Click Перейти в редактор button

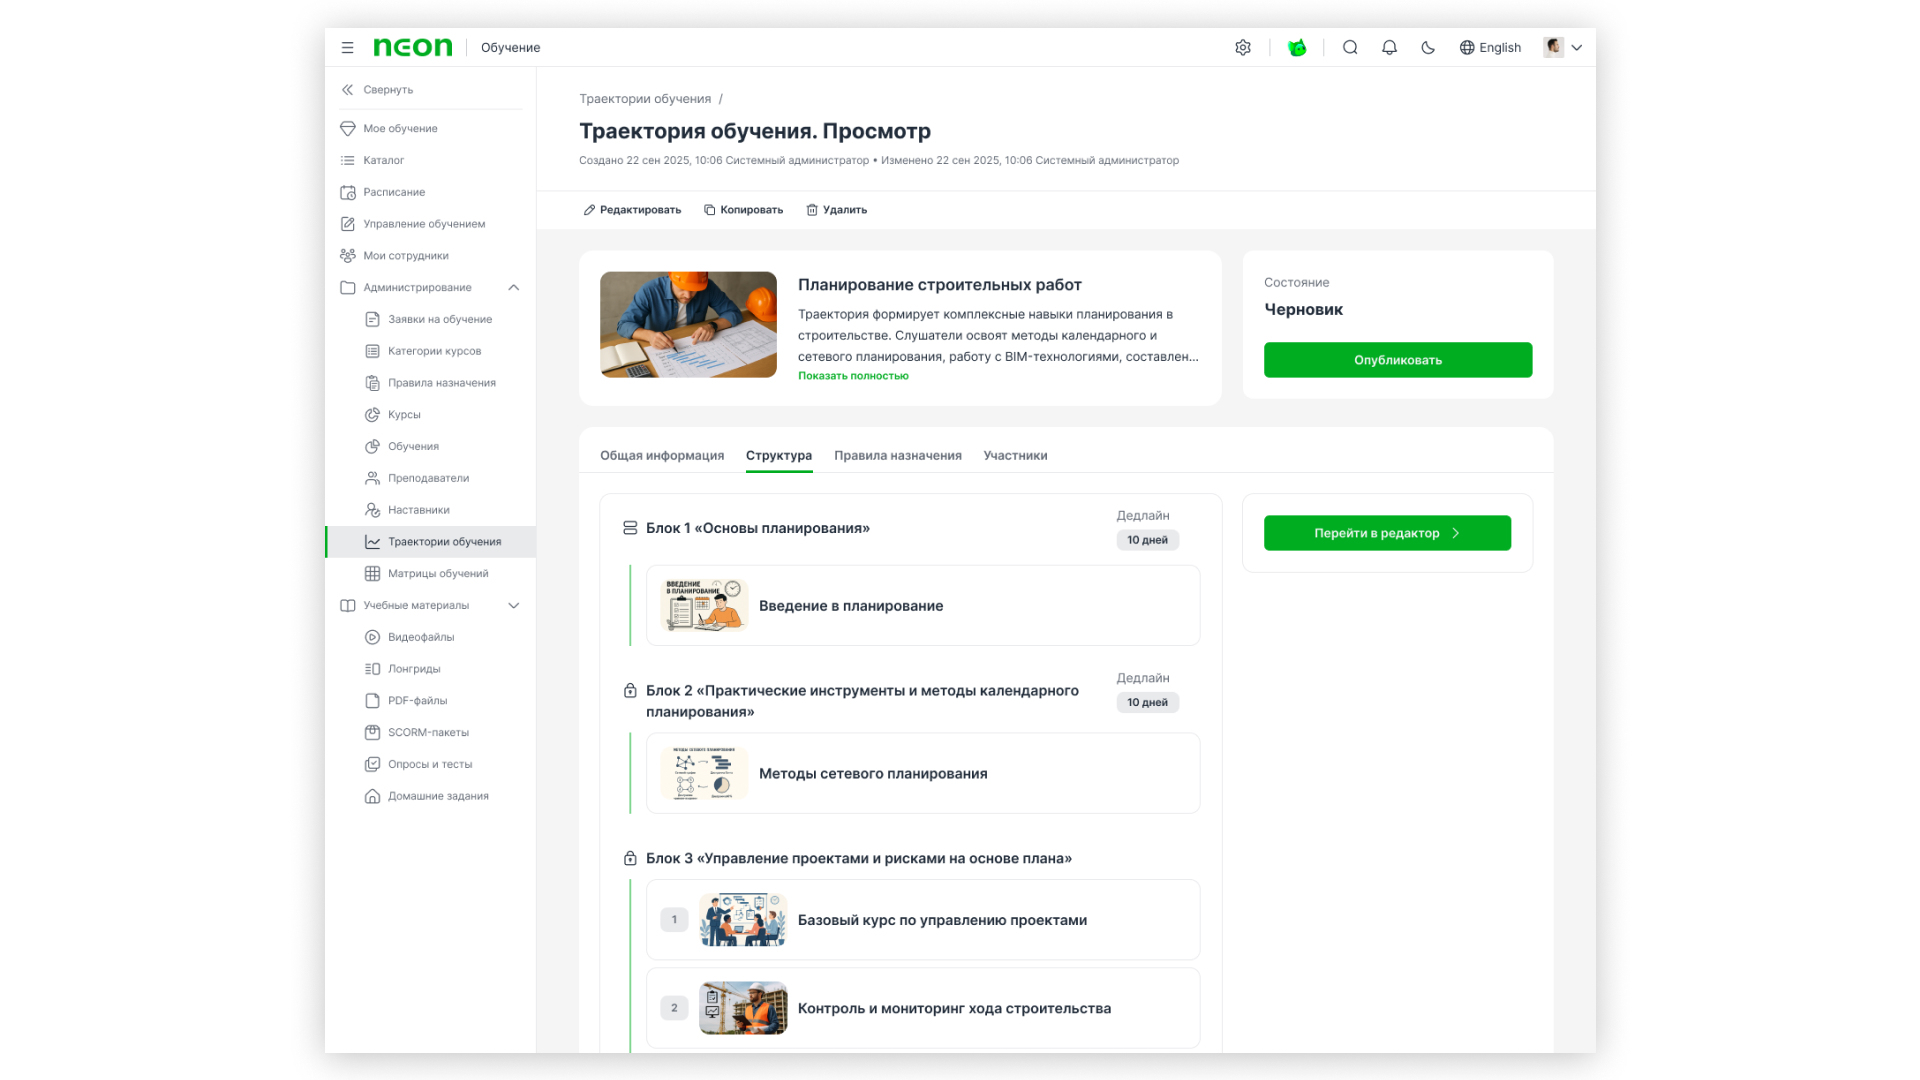[x=1386, y=533]
